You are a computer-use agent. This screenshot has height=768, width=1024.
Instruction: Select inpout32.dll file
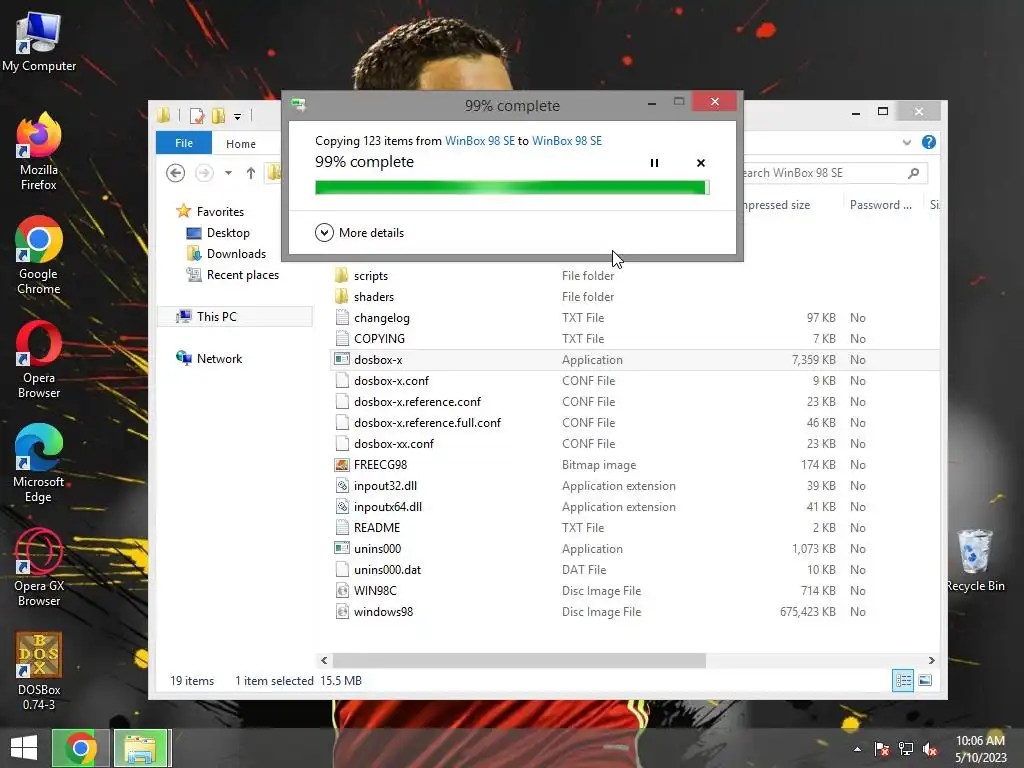point(385,486)
